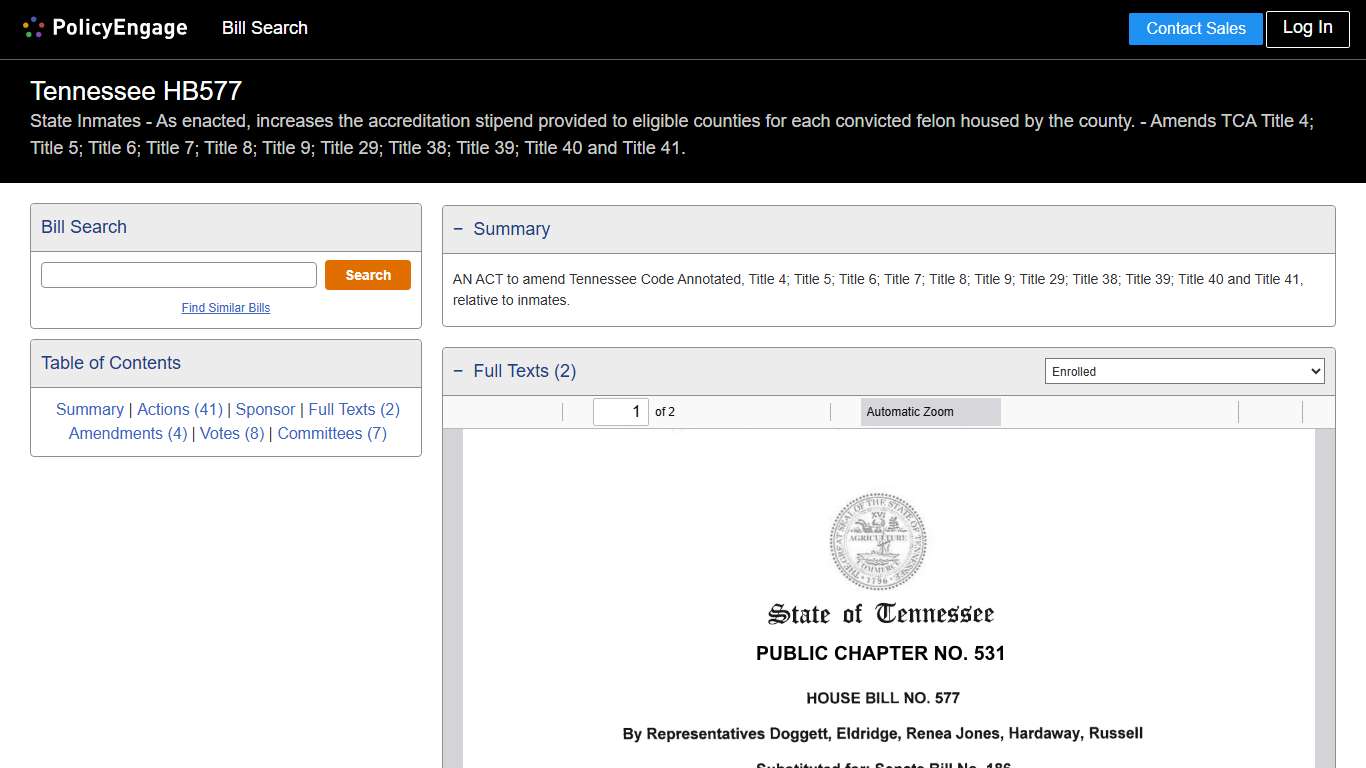1366x768 pixels.
Task: Select Full Texts (2) in Table of Contents
Action: [x=354, y=409]
